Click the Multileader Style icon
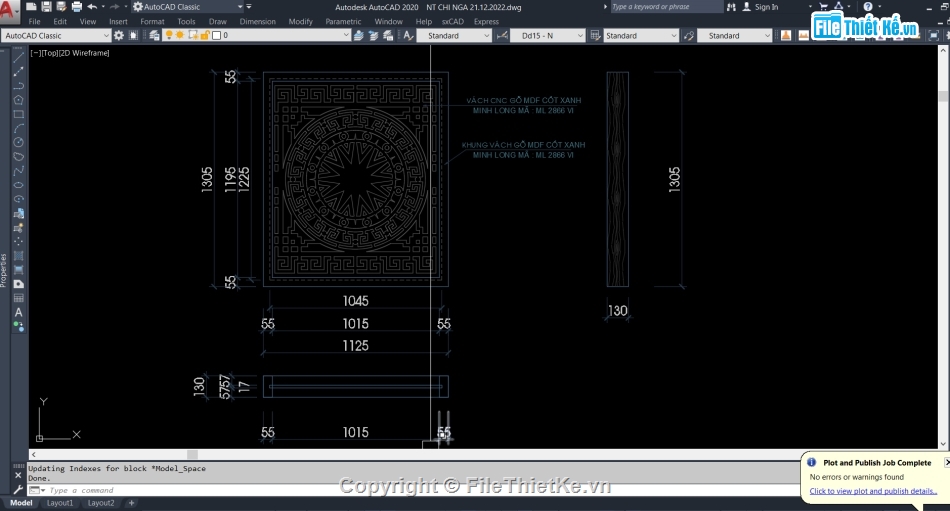 [689, 35]
